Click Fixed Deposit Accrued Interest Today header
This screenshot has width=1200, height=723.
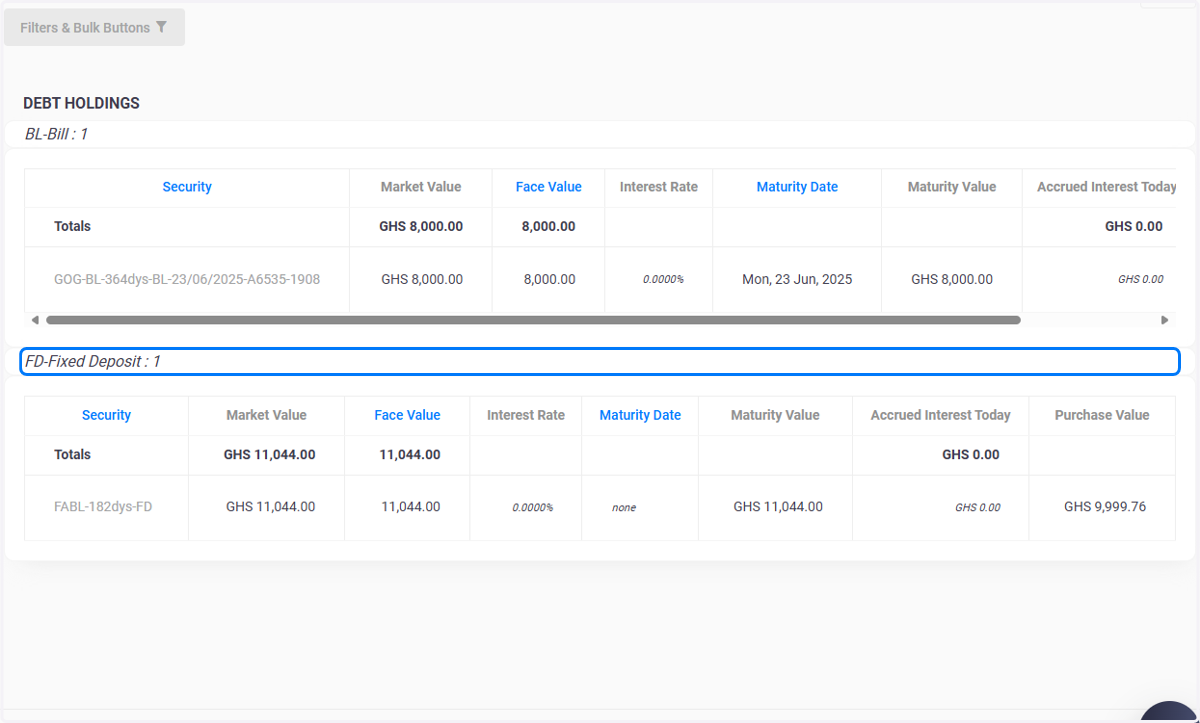(x=941, y=415)
